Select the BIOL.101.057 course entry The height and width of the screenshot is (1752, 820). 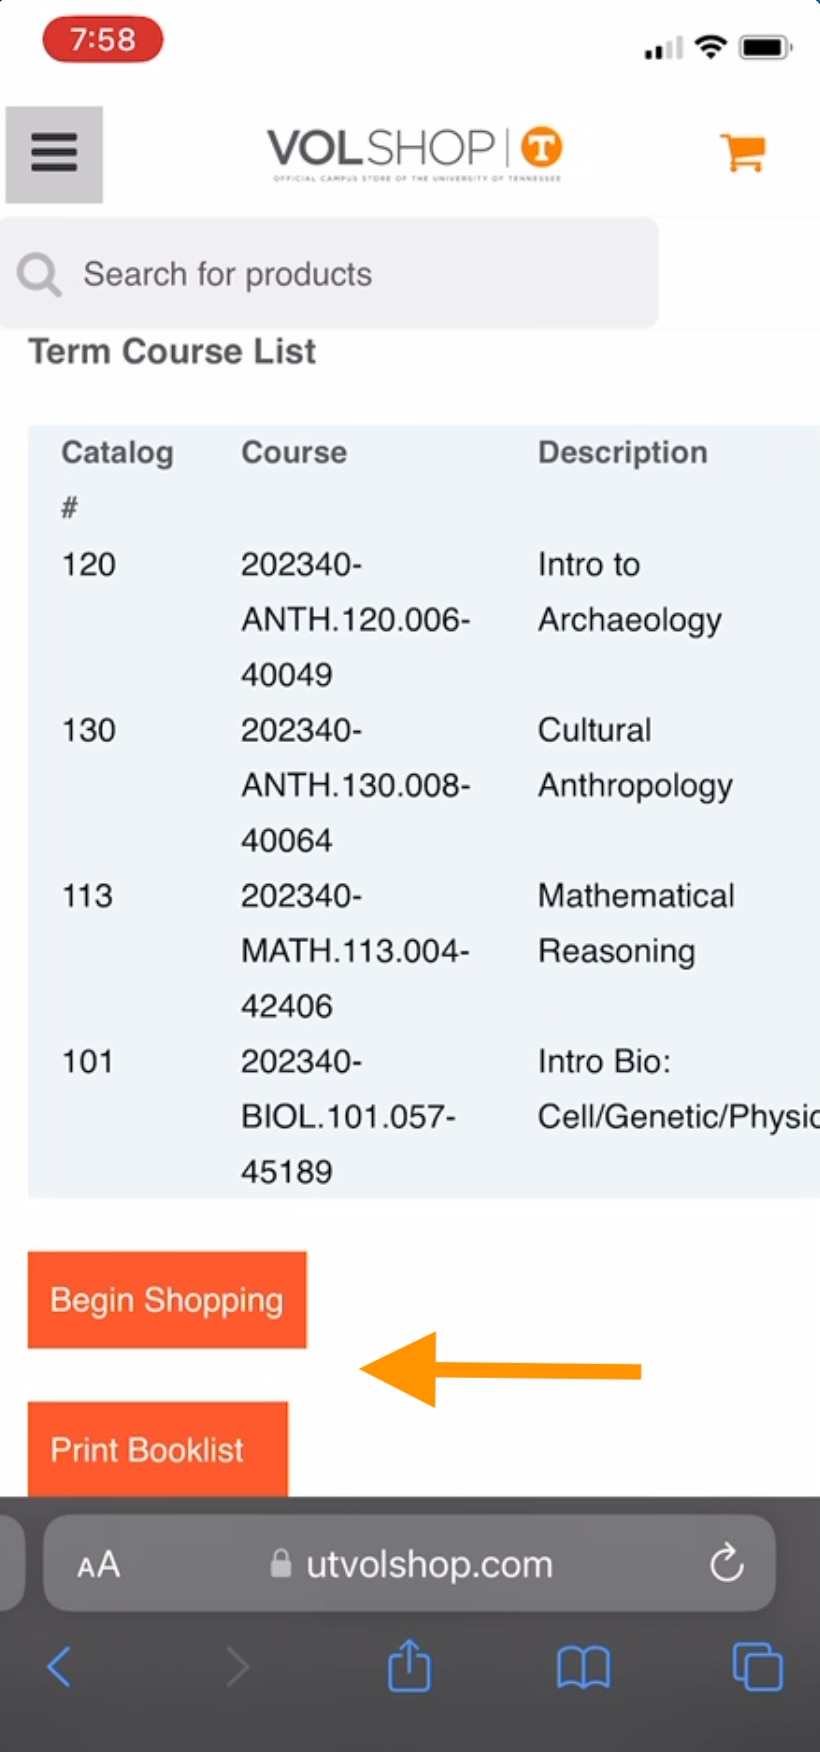coord(348,1116)
